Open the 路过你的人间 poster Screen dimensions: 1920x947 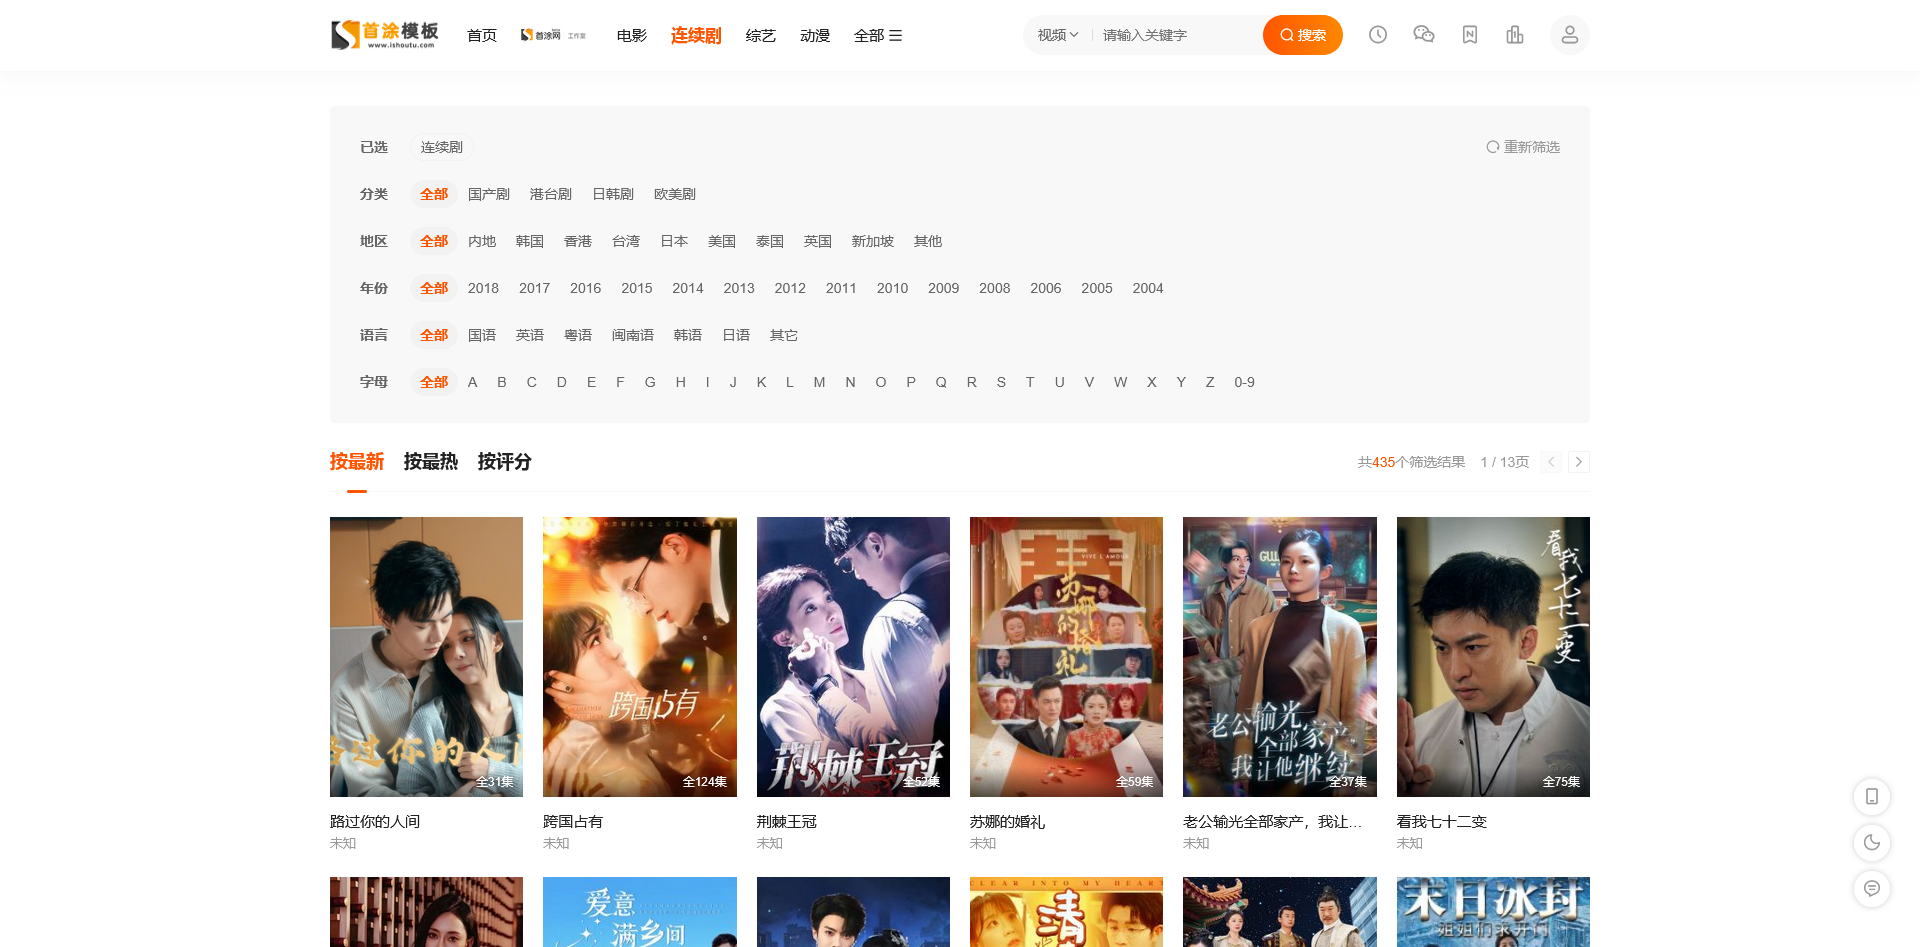pyautogui.click(x=426, y=657)
